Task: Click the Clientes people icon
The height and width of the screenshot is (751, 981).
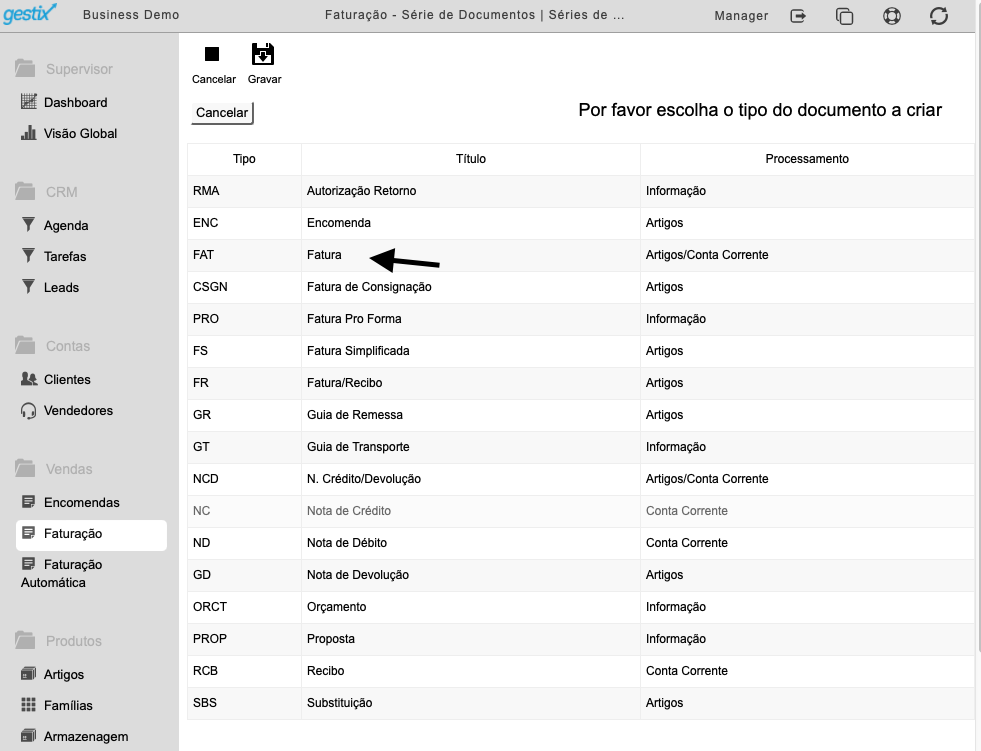Action: (29, 379)
